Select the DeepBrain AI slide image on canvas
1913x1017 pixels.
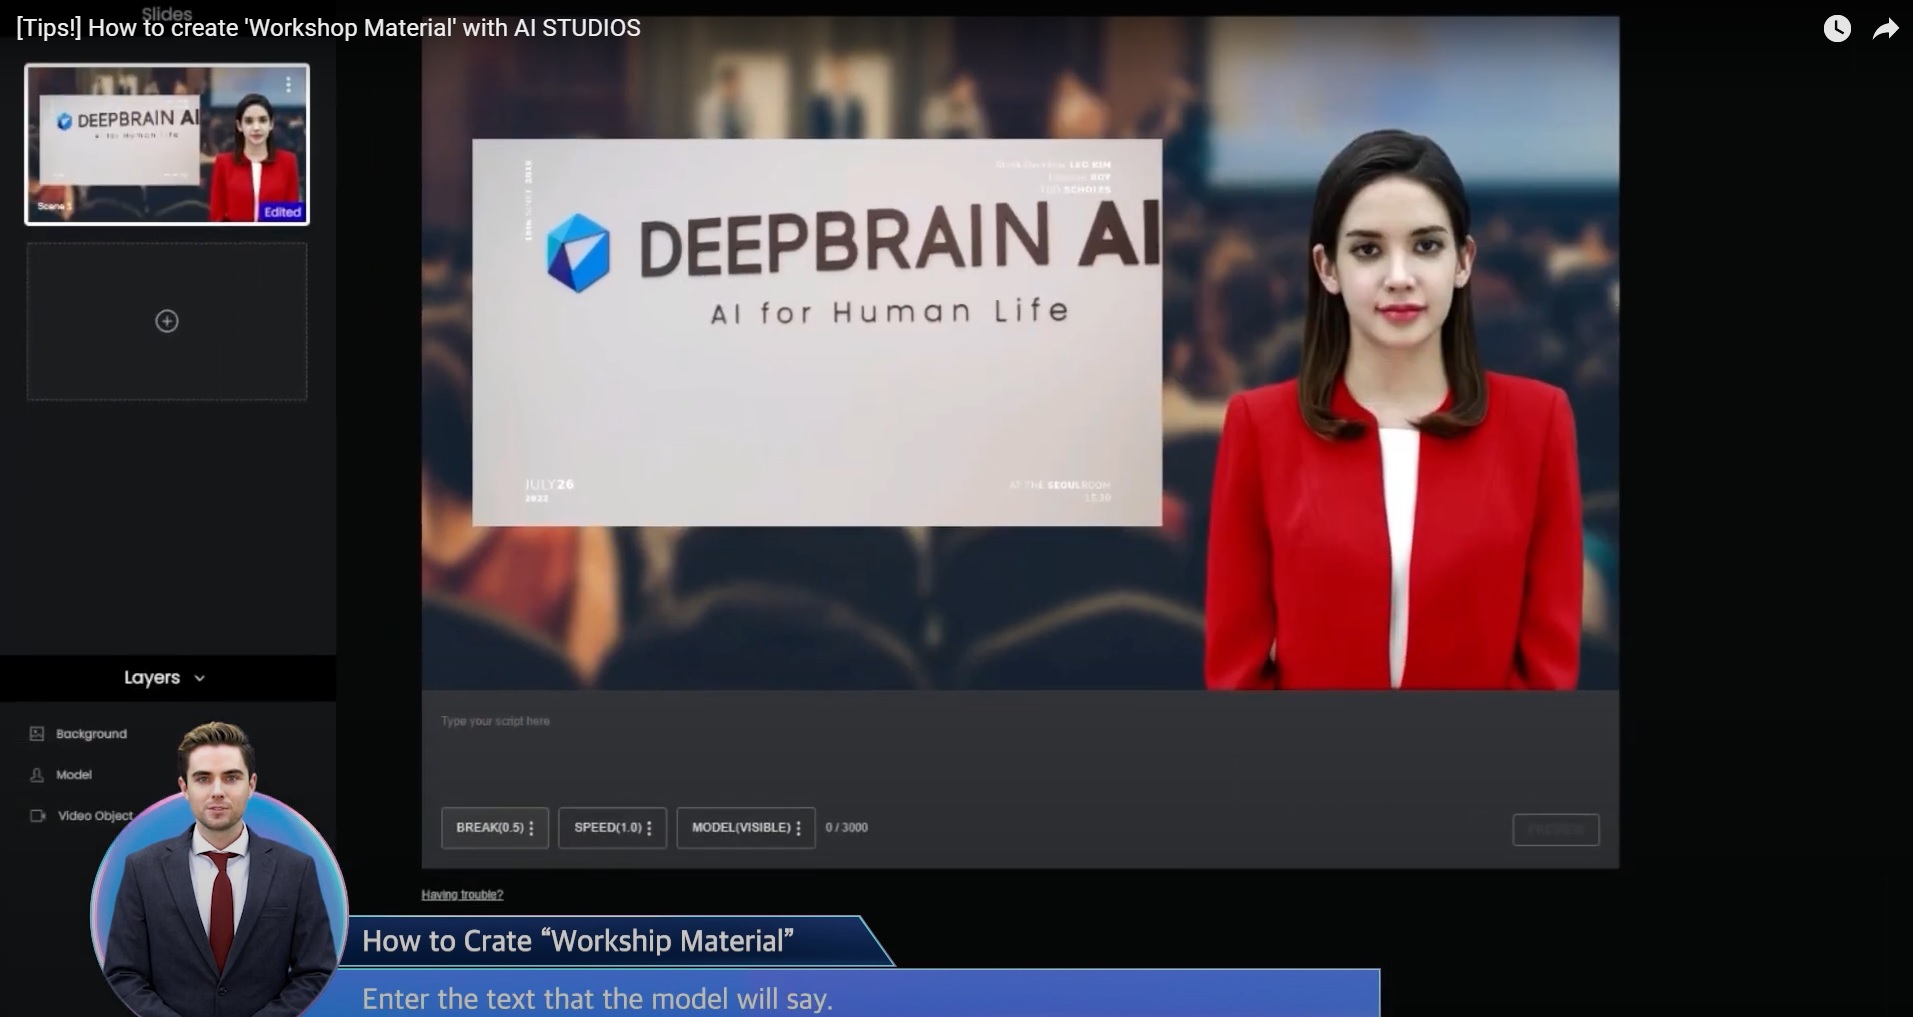pyautogui.click(x=817, y=333)
